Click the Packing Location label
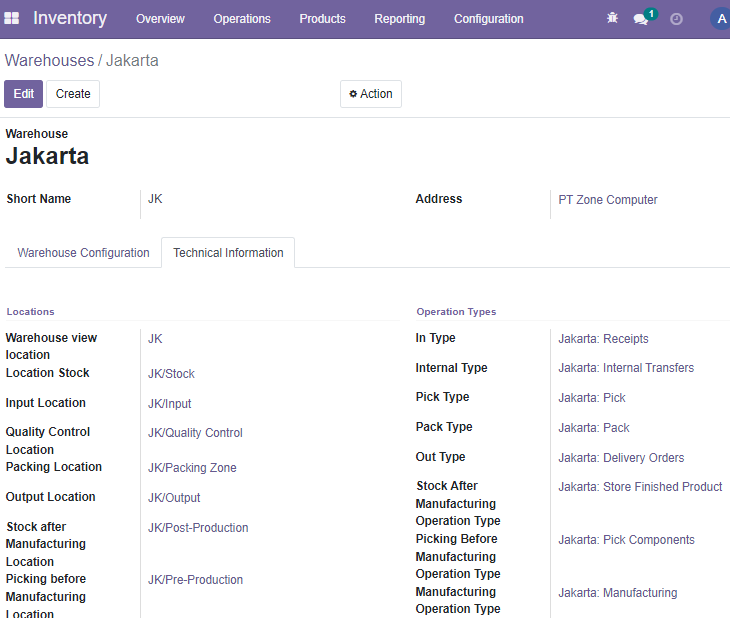The height and width of the screenshot is (618, 730). click(x=54, y=467)
